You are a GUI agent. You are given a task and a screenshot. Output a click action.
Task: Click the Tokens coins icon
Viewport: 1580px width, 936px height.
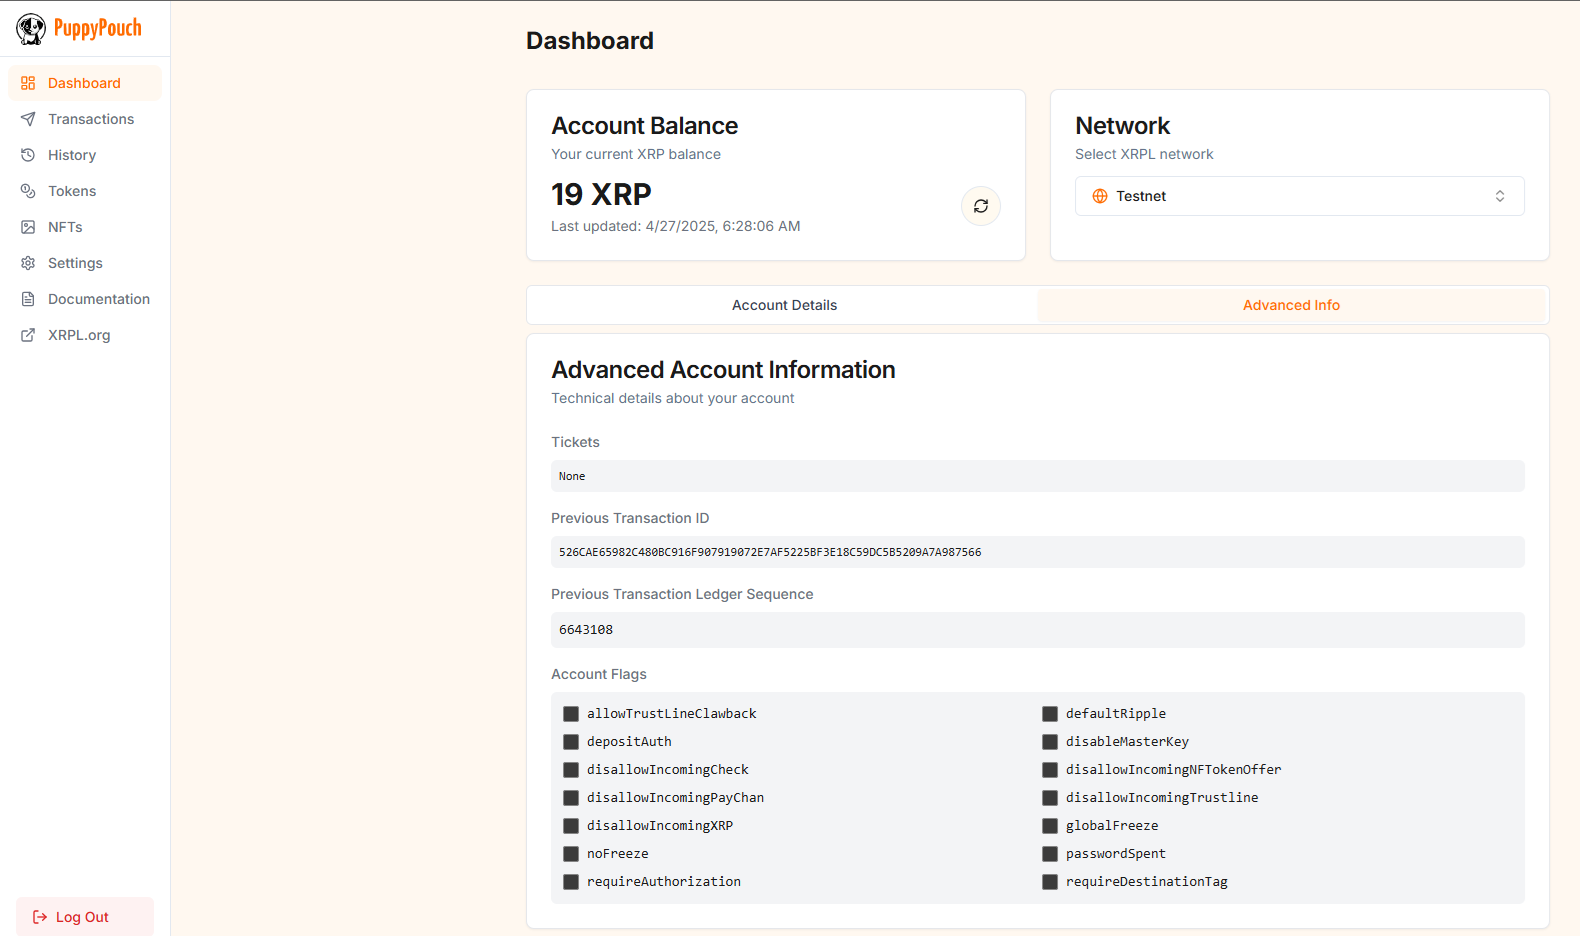coord(28,191)
